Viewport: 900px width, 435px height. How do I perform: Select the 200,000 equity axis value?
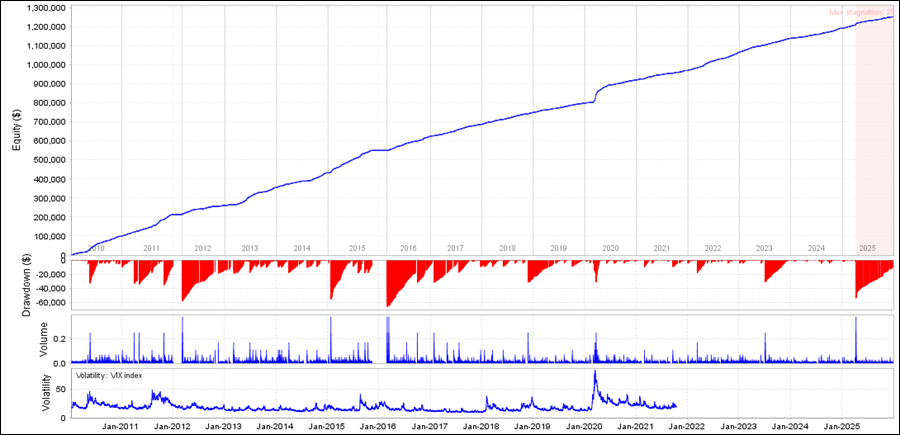(x=51, y=217)
